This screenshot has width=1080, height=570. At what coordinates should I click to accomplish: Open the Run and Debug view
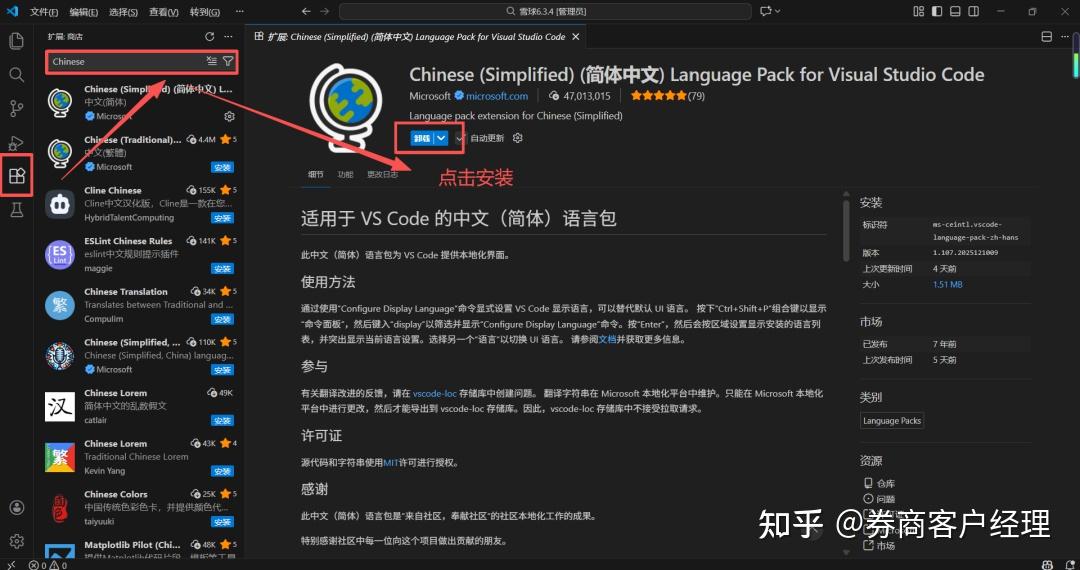click(x=17, y=142)
